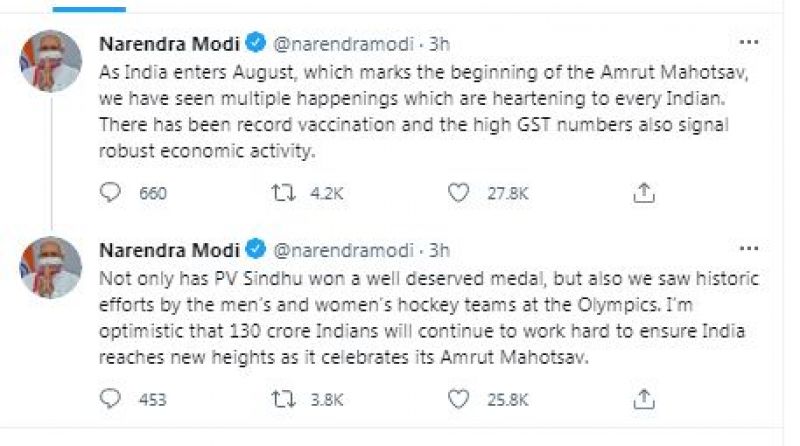
Task: Click 3h timestamp on first tweet
Action: (439, 43)
